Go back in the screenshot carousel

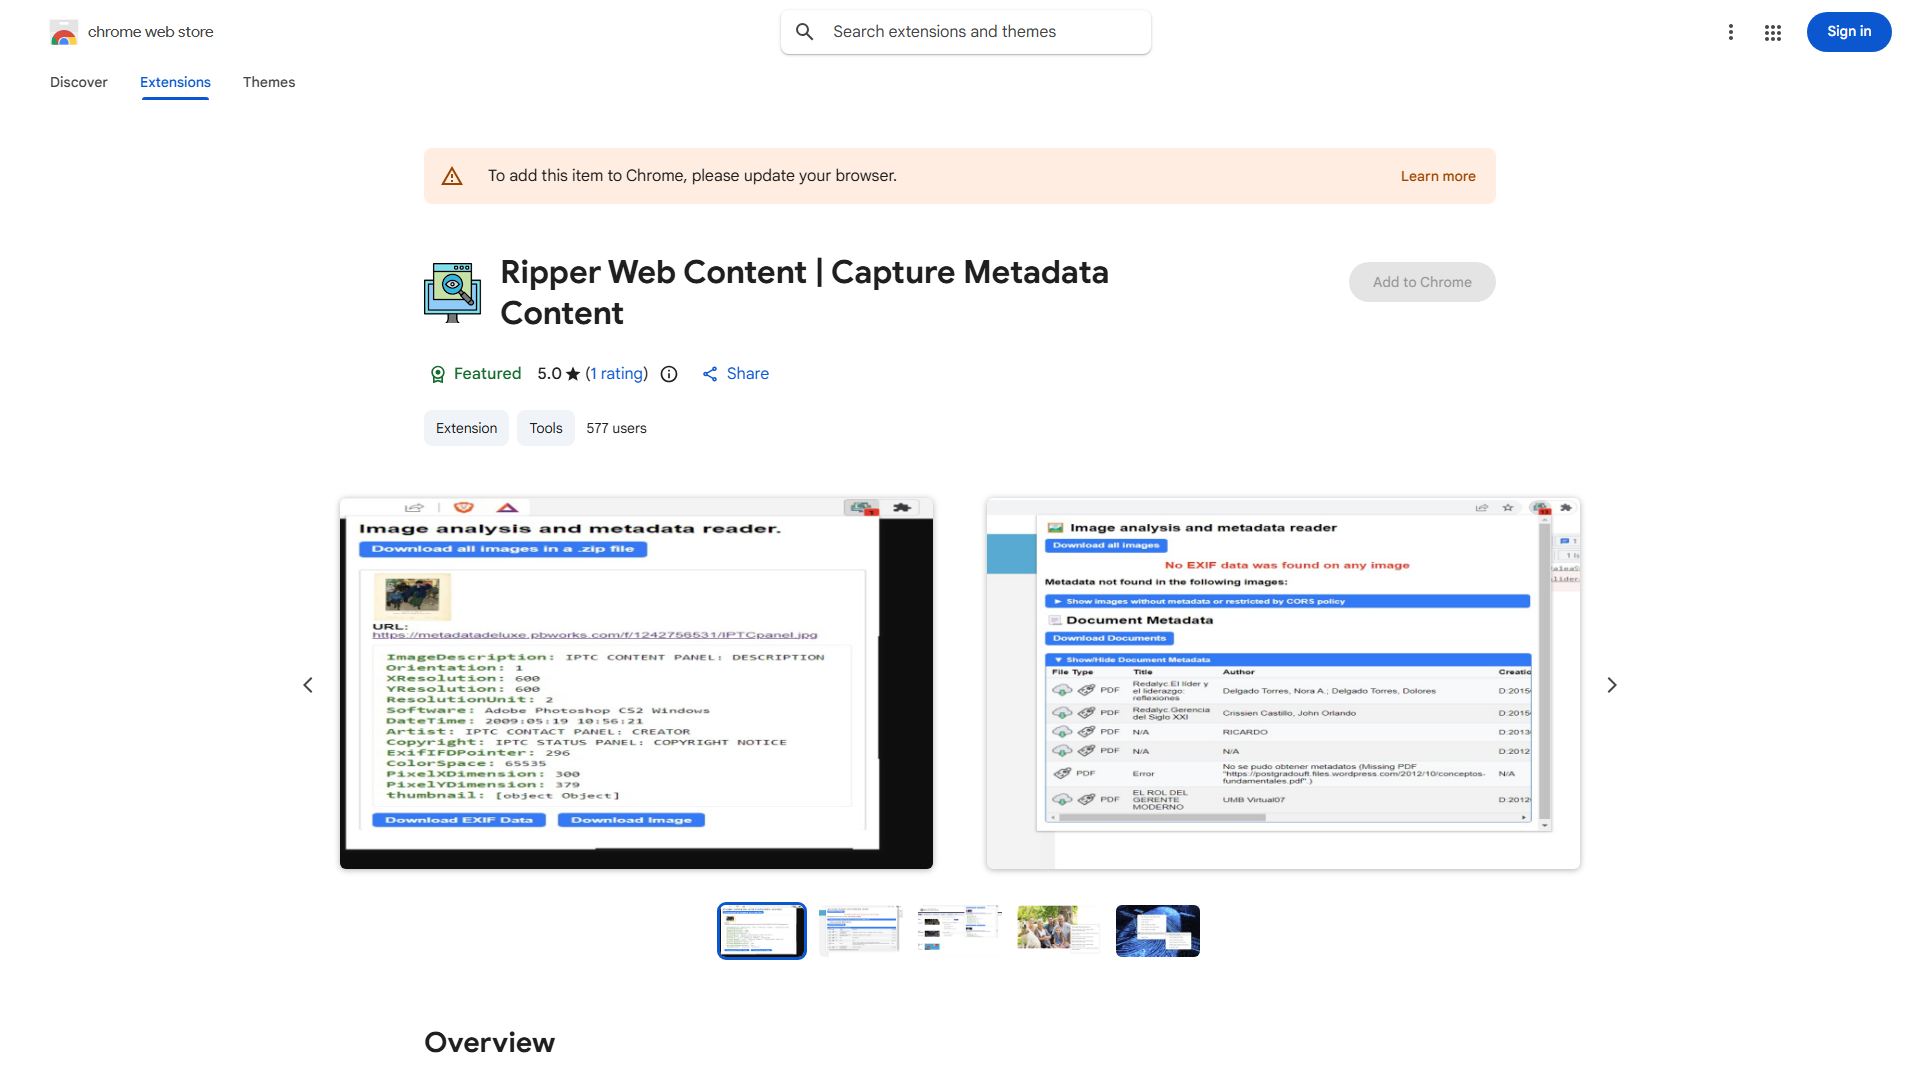[x=308, y=684]
